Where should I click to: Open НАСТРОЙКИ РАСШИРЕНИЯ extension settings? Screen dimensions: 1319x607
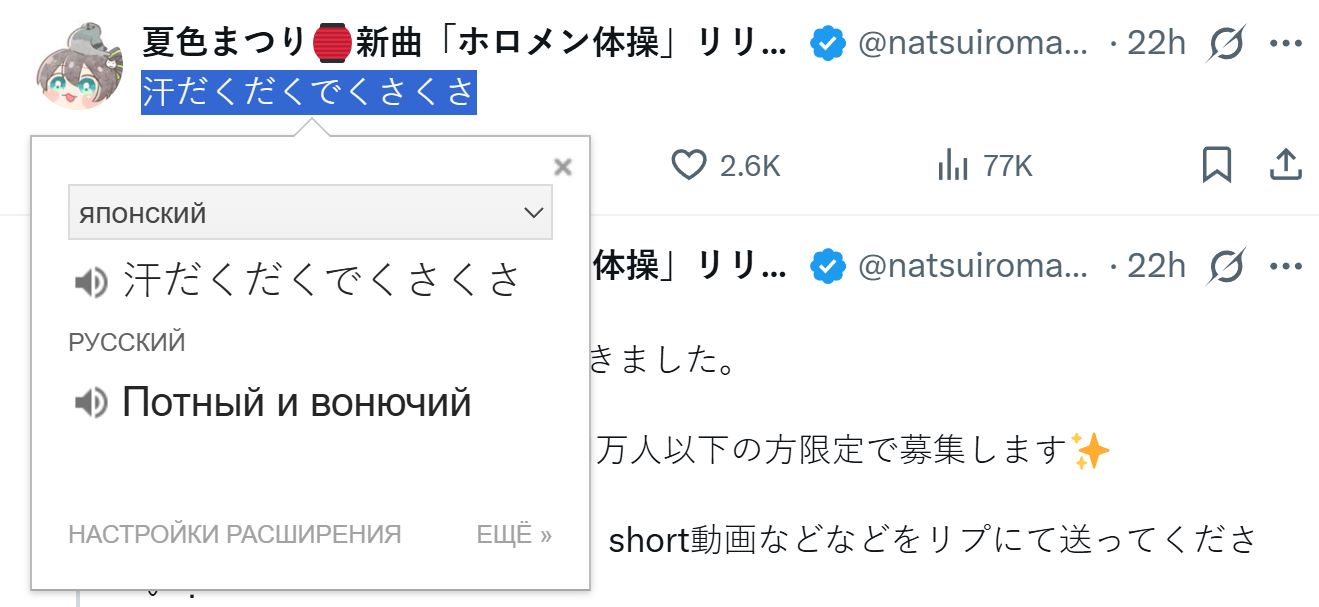click(234, 535)
